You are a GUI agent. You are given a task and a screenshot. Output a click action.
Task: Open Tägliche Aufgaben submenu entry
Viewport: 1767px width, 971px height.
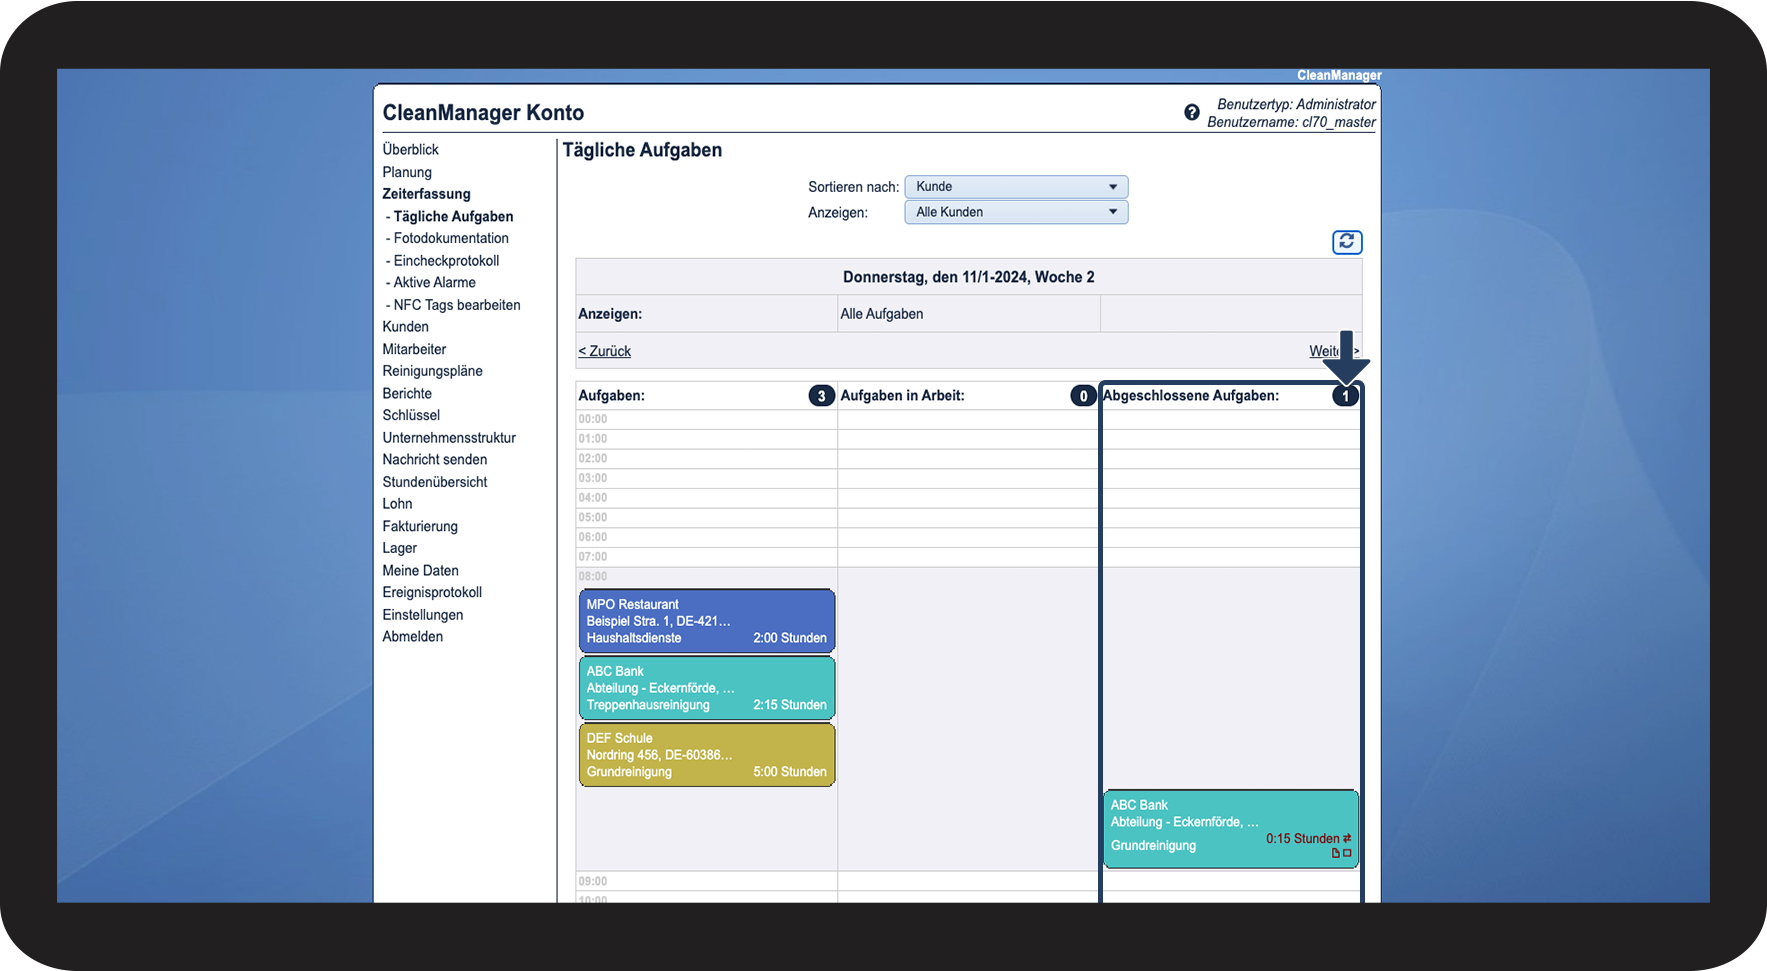pyautogui.click(x=453, y=216)
